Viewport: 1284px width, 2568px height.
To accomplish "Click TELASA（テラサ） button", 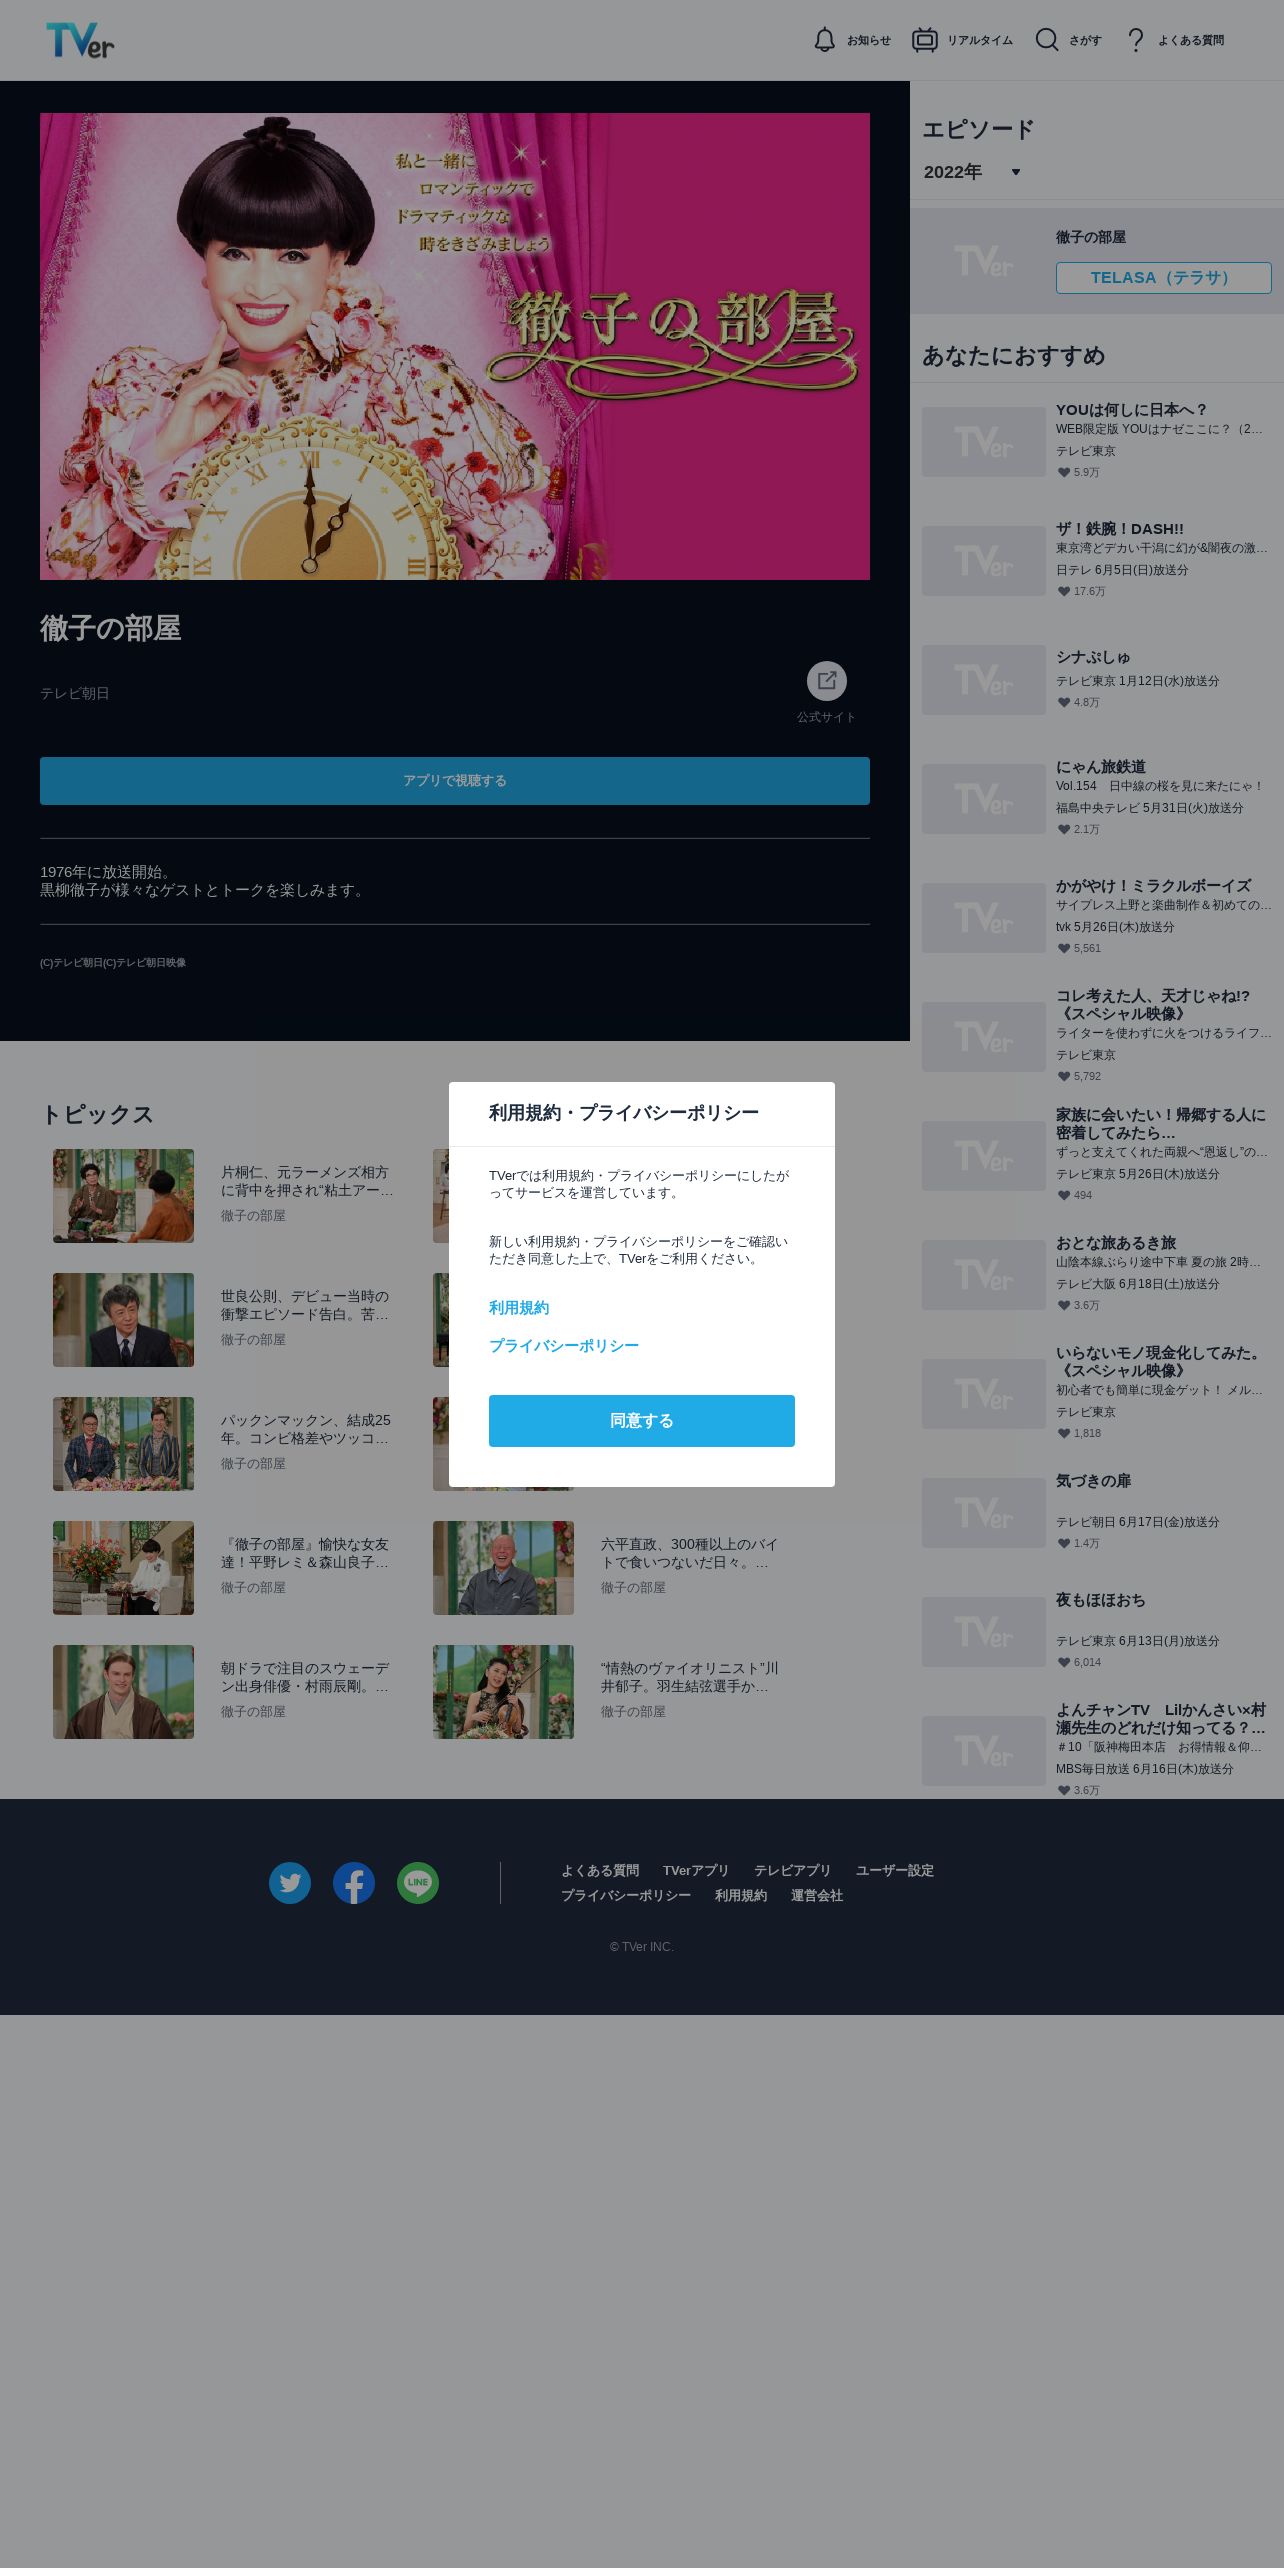I will pyautogui.click(x=1164, y=278).
